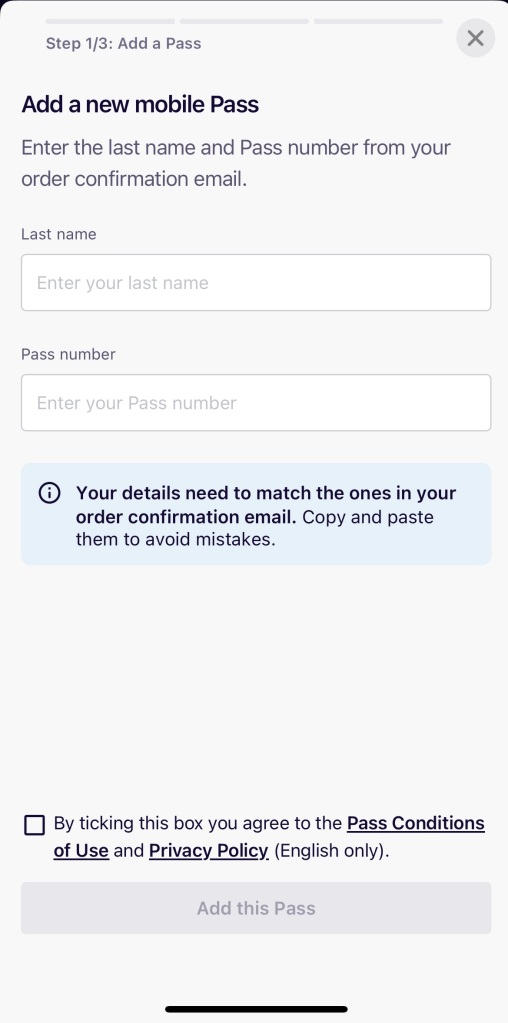The width and height of the screenshot is (508, 1023).
Task: Focus the Last name input field
Action: pyautogui.click(x=256, y=282)
